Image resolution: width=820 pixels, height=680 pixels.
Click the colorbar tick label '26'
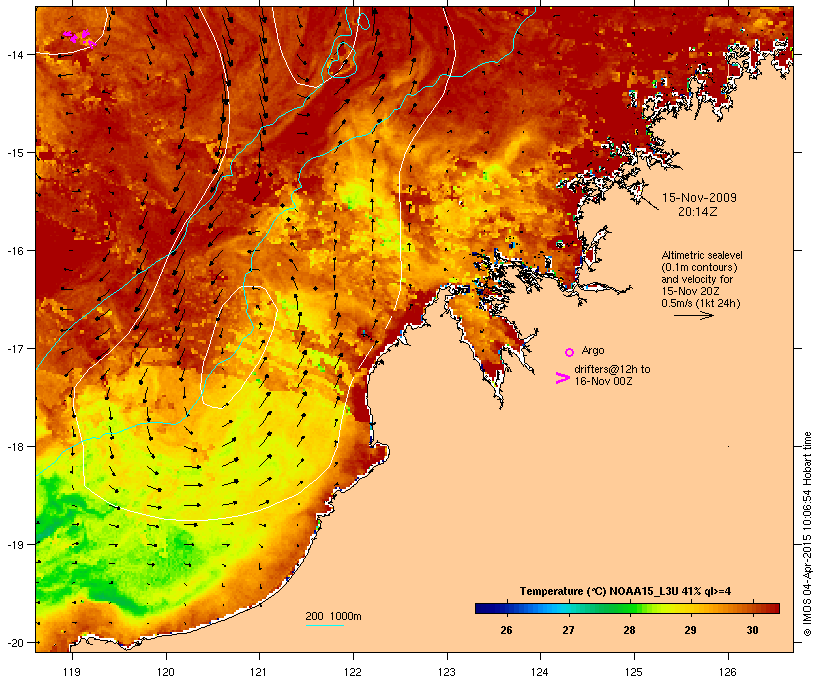506,630
